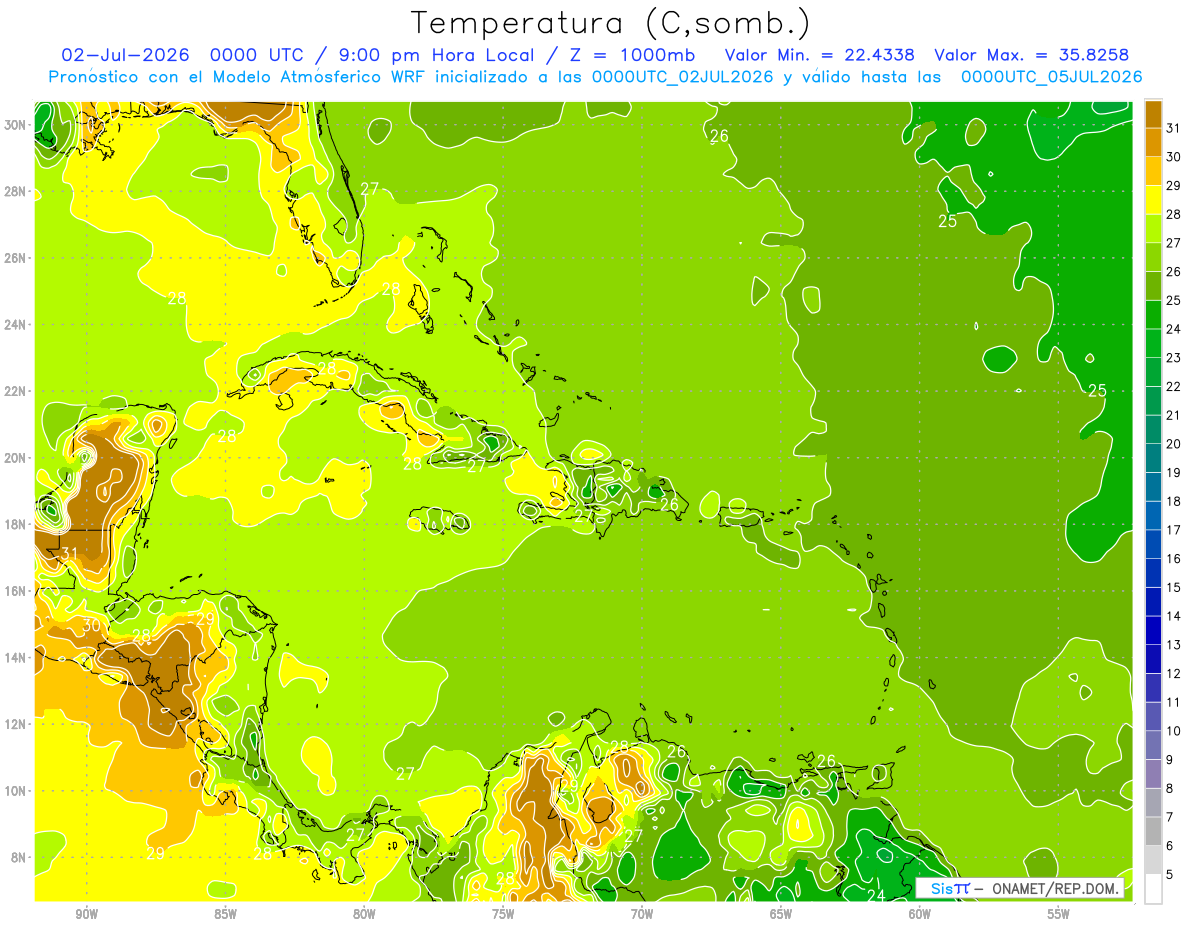Click the "12N" latitude axis label
Image resolution: width=1200 pixels, height=927 pixels.
point(14,723)
